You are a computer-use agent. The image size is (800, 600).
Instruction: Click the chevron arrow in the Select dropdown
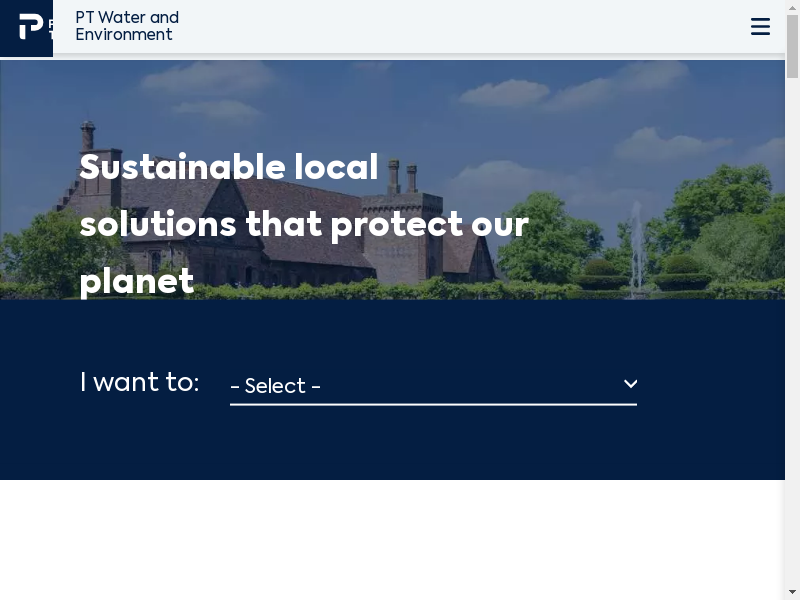[630, 384]
